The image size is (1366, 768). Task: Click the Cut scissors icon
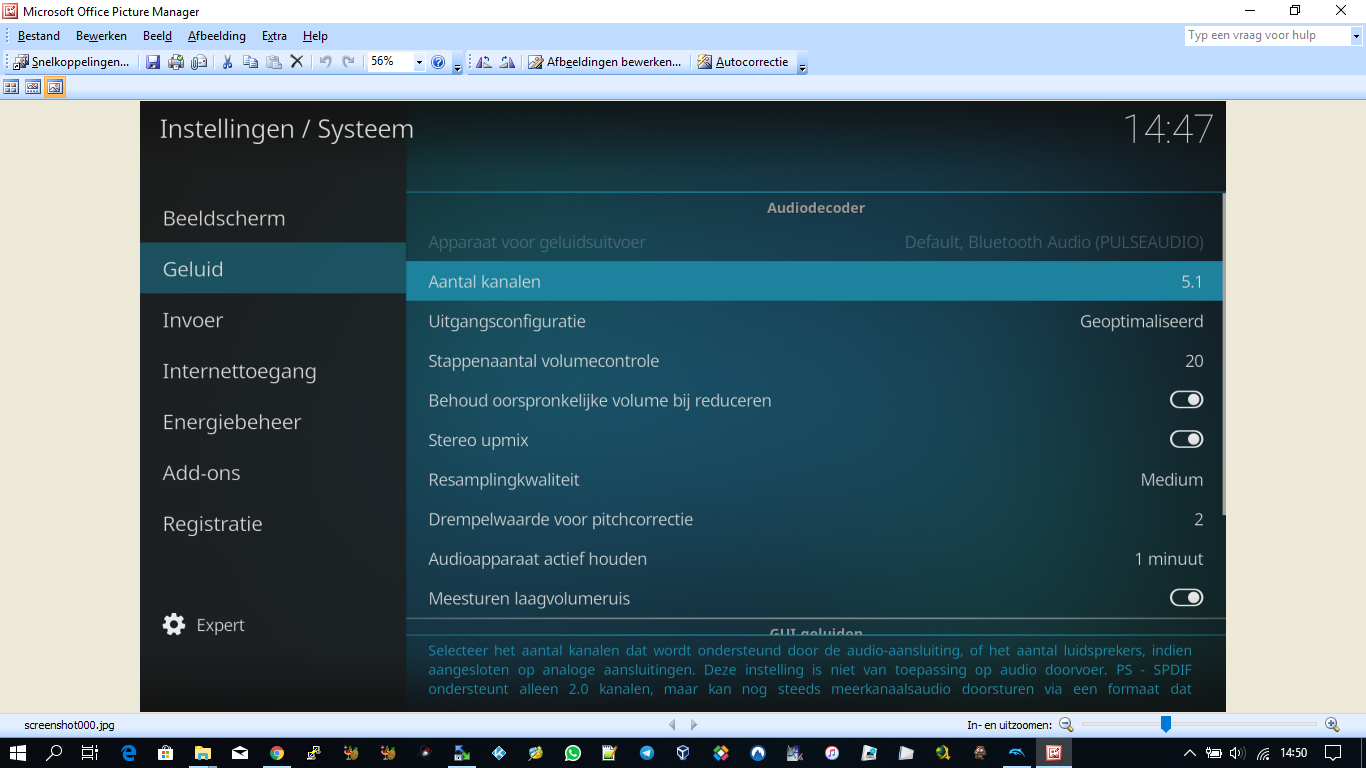pyautogui.click(x=227, y=62)
